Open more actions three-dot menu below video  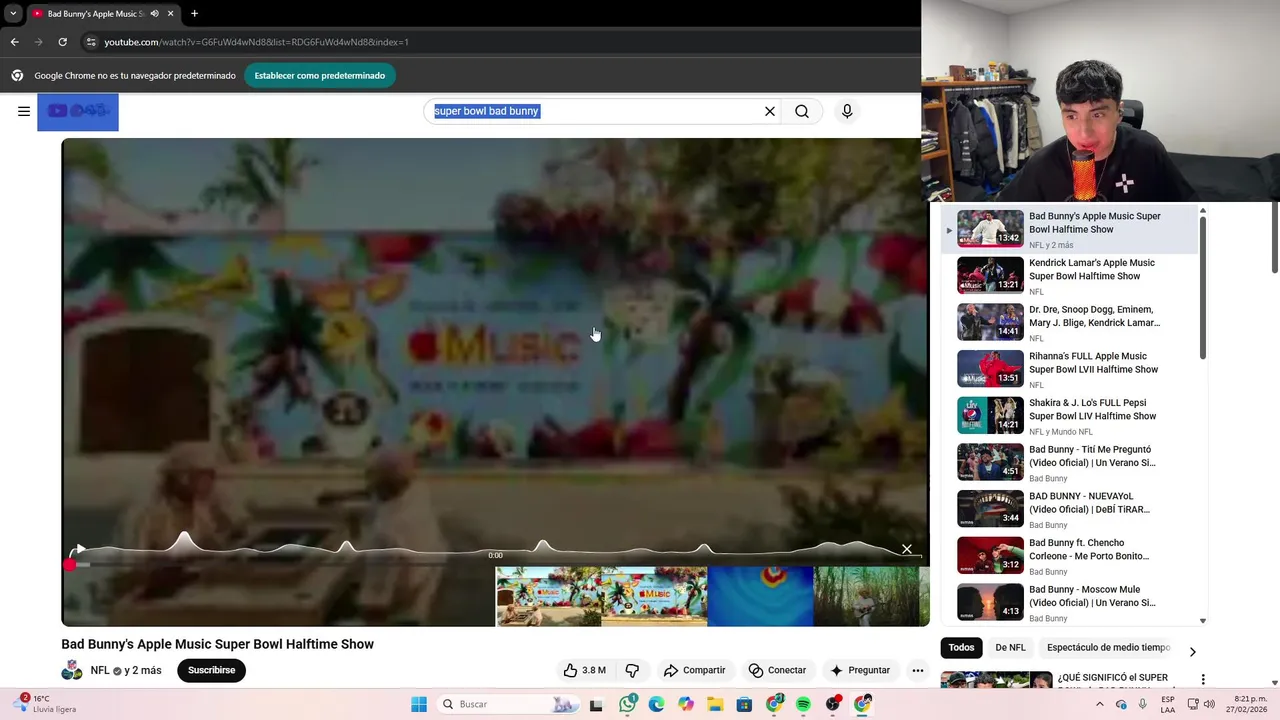coord(918,670)
